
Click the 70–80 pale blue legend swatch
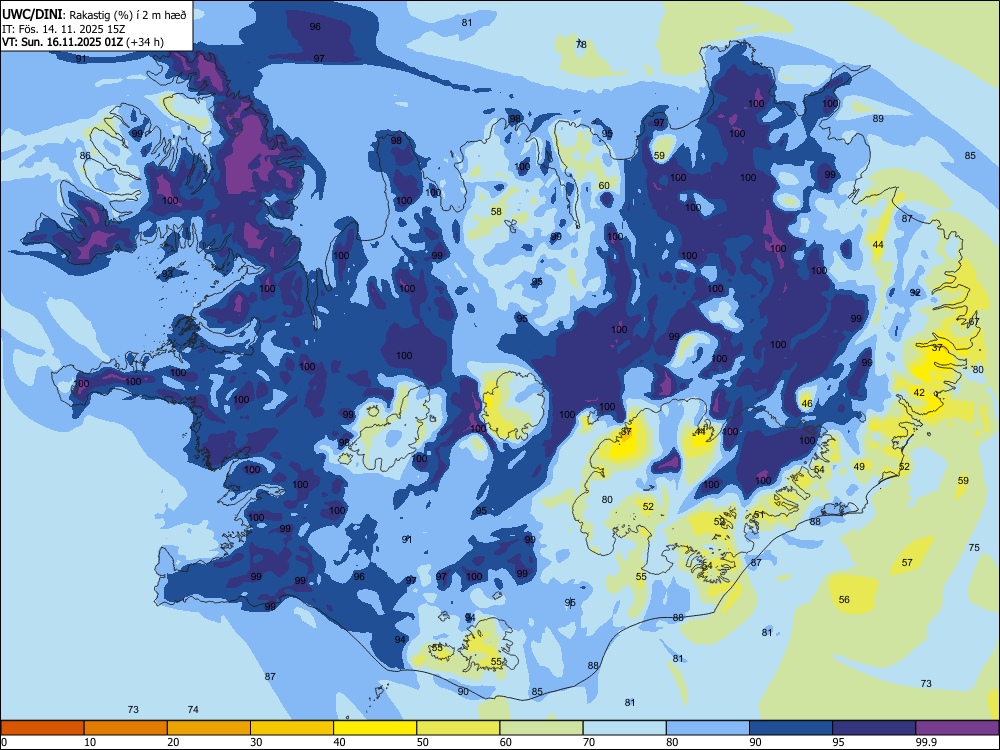pyautogui.click(x=624, y=728)
